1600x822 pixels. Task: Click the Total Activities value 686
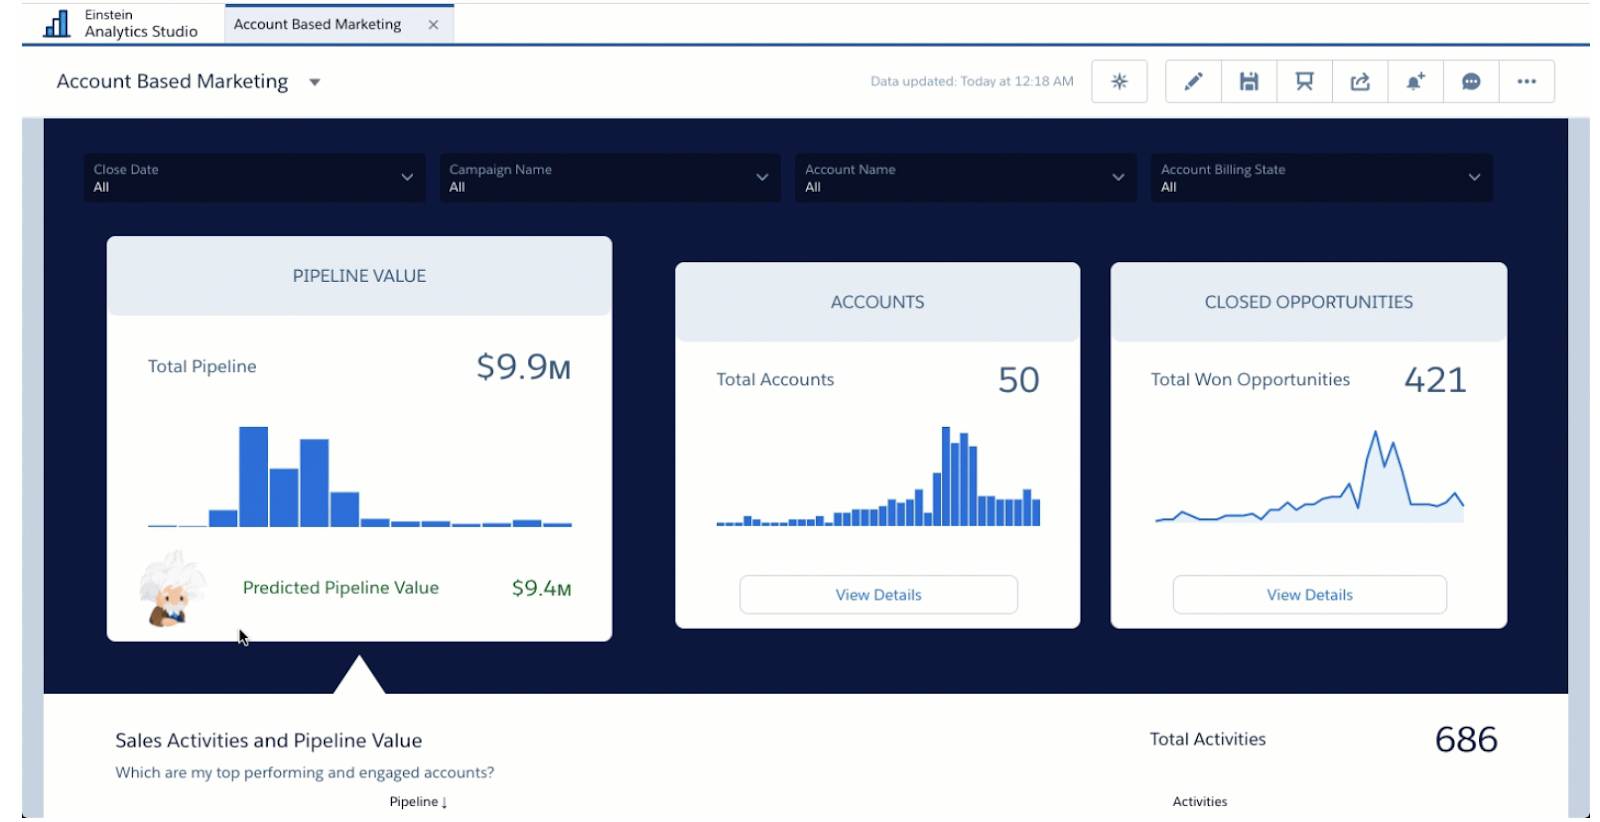1466,740
